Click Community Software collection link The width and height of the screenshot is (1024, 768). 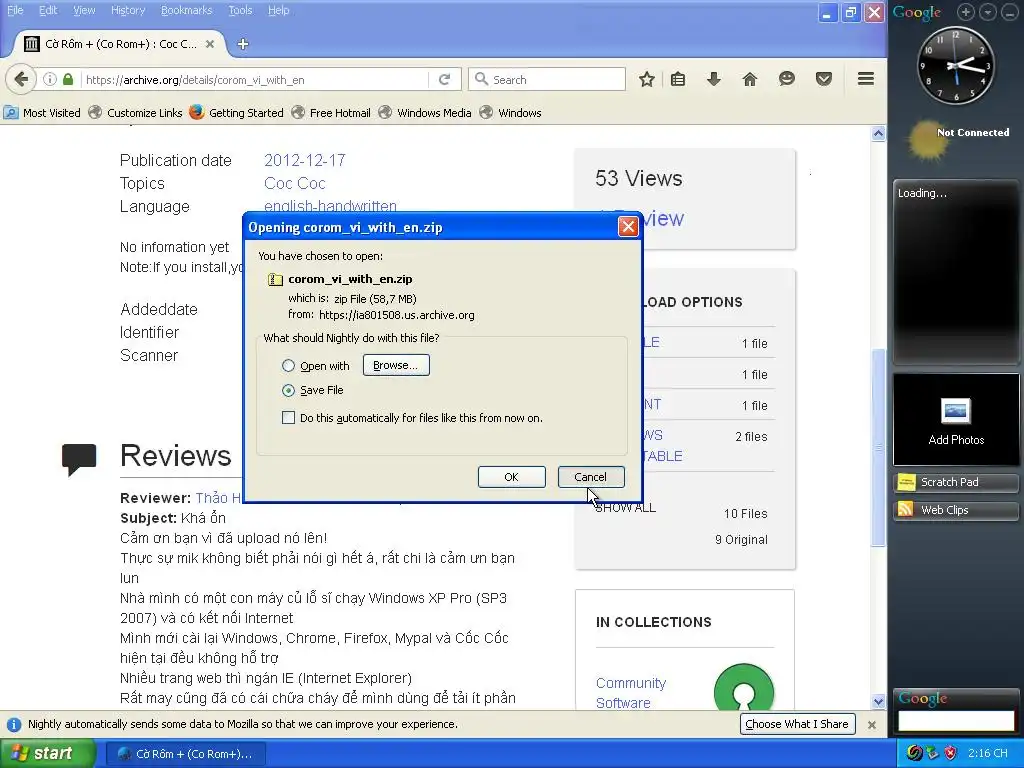631,693
